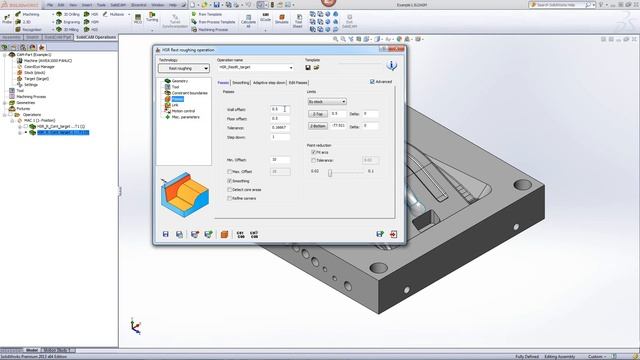Image resolution: width=640 pixels, height=360 pixels.
Task: Click the Load template folder icon
Action: (316, 67)
